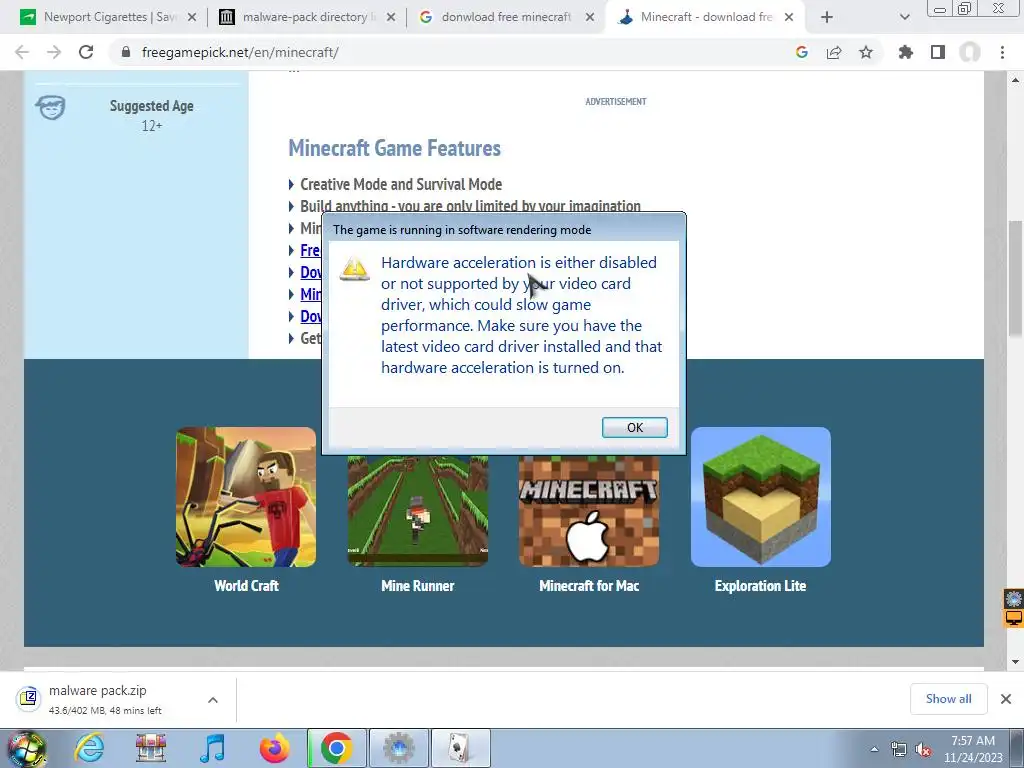This screenshot has width=1024, height=768.
Task: Share this page via share icon
Action: pyautogui.click(x=834, y=52)
